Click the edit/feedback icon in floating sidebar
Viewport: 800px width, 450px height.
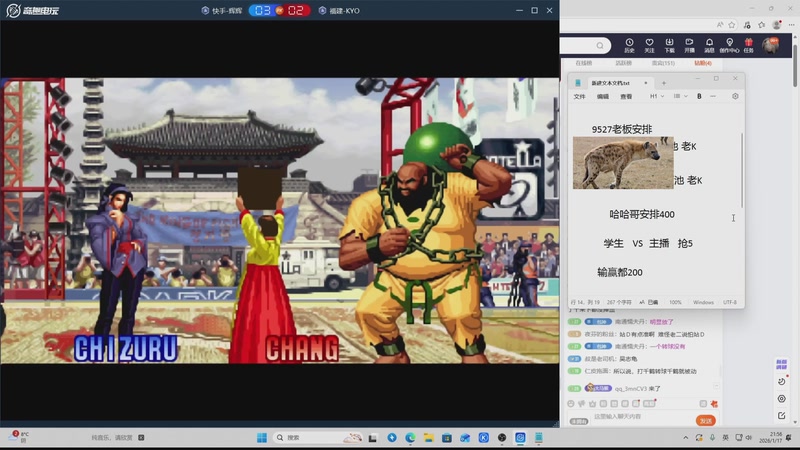point(782,416)
